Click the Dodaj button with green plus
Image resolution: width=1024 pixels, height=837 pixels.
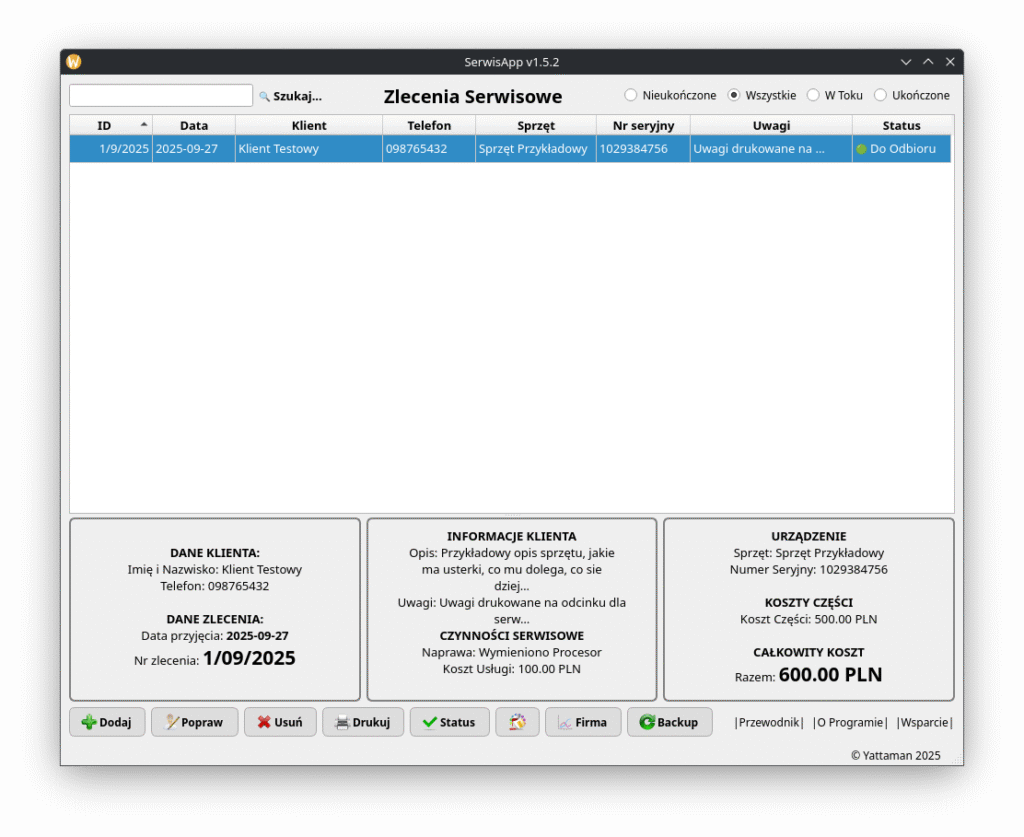[x=107, y=722]
